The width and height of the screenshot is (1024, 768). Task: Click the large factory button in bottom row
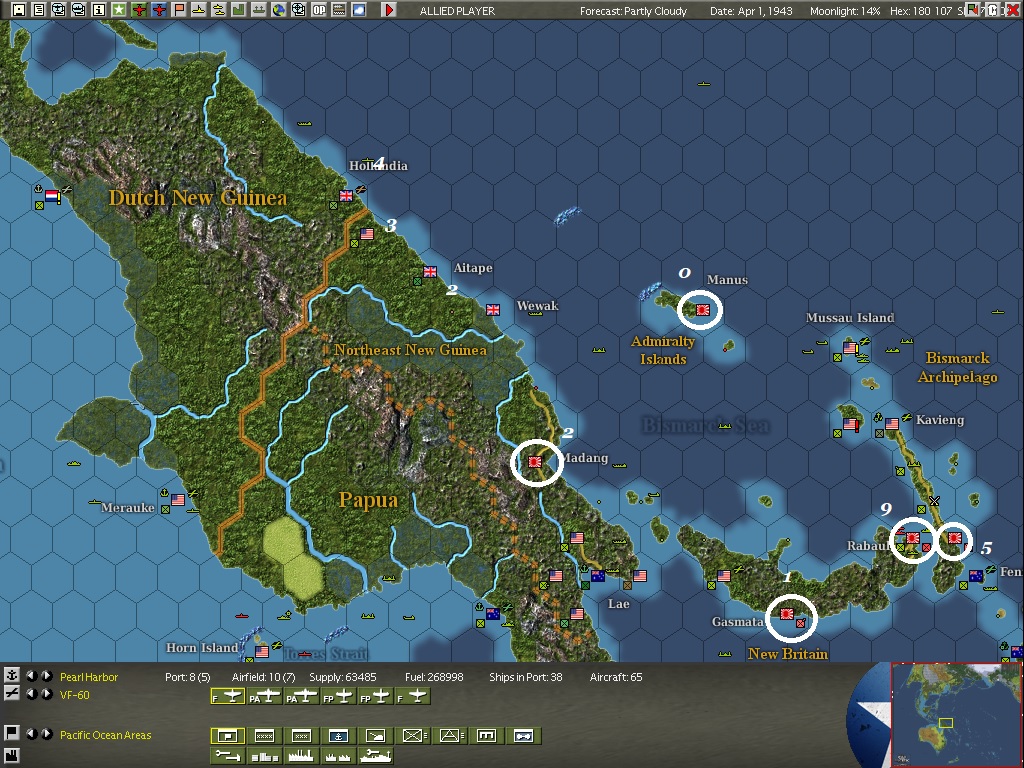pos(301,756)
